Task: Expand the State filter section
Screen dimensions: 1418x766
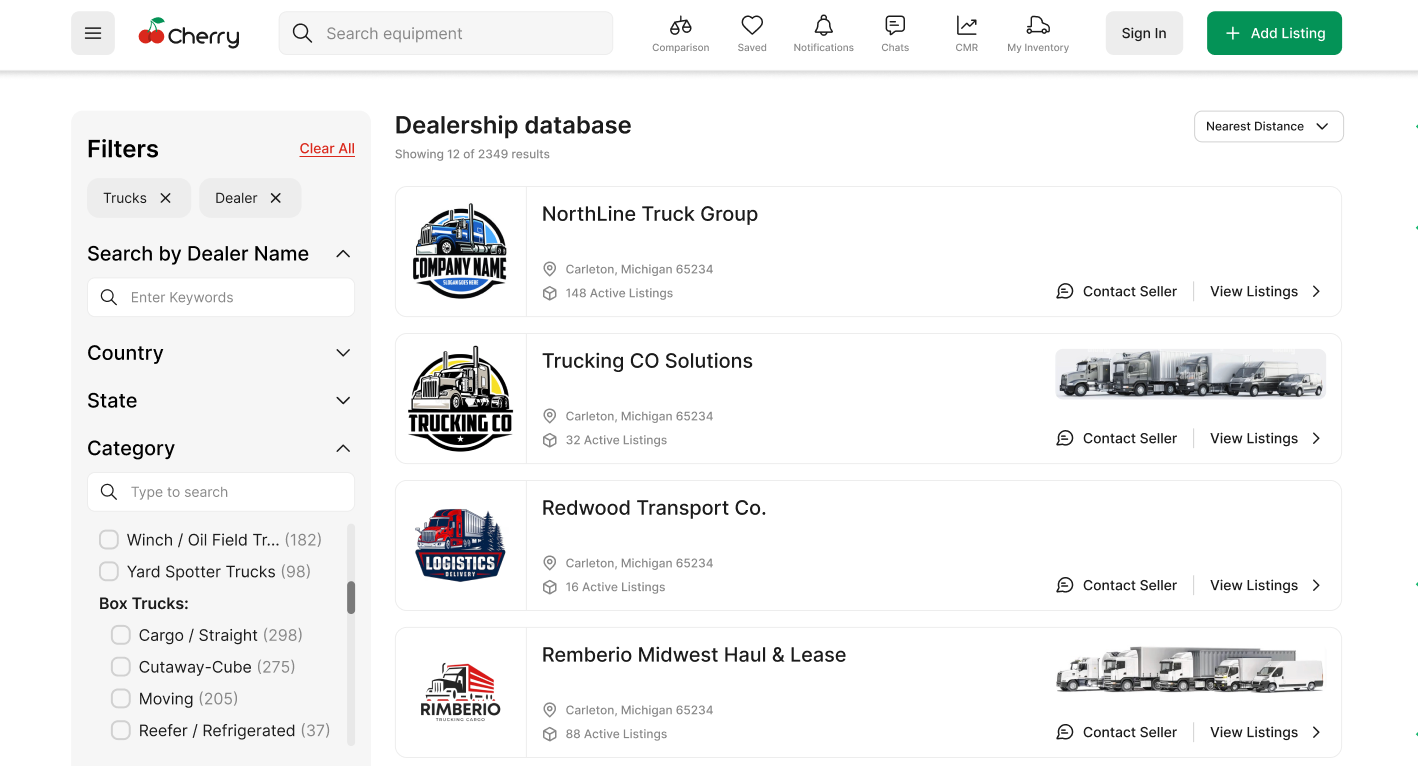Action: (343, 401)
